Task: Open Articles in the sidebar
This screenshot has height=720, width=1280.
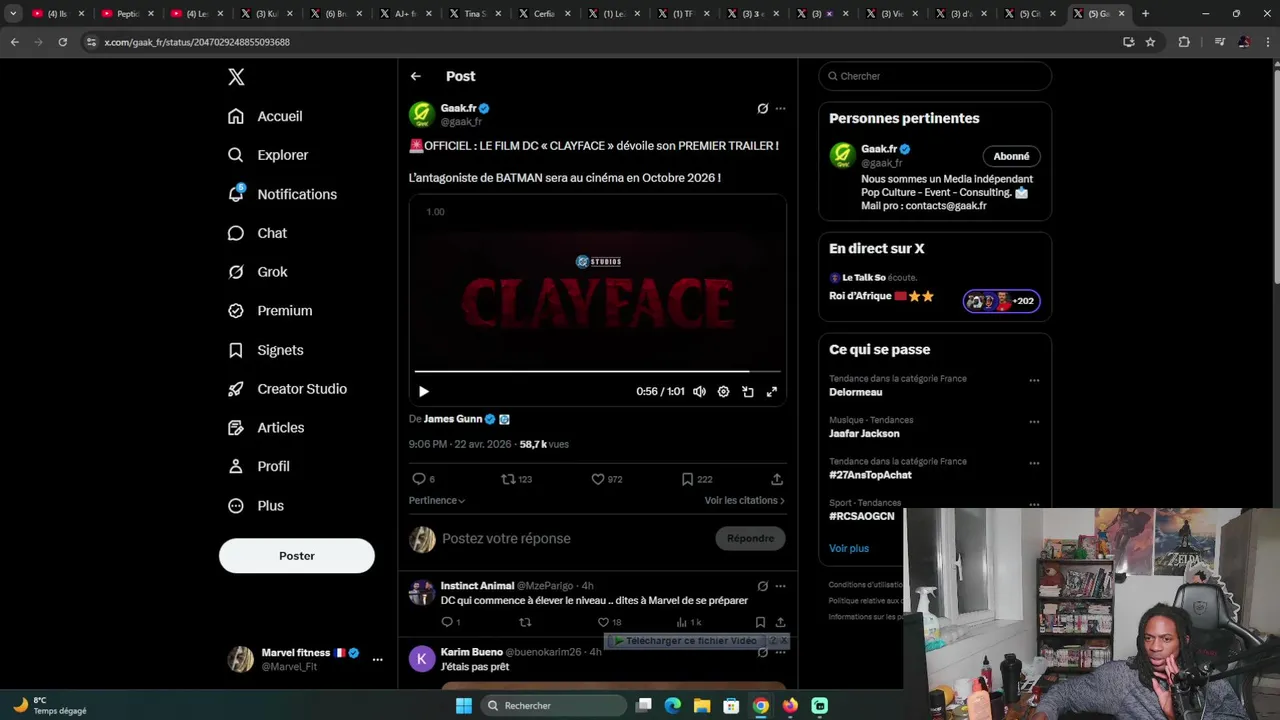Action: coord(266,428)
